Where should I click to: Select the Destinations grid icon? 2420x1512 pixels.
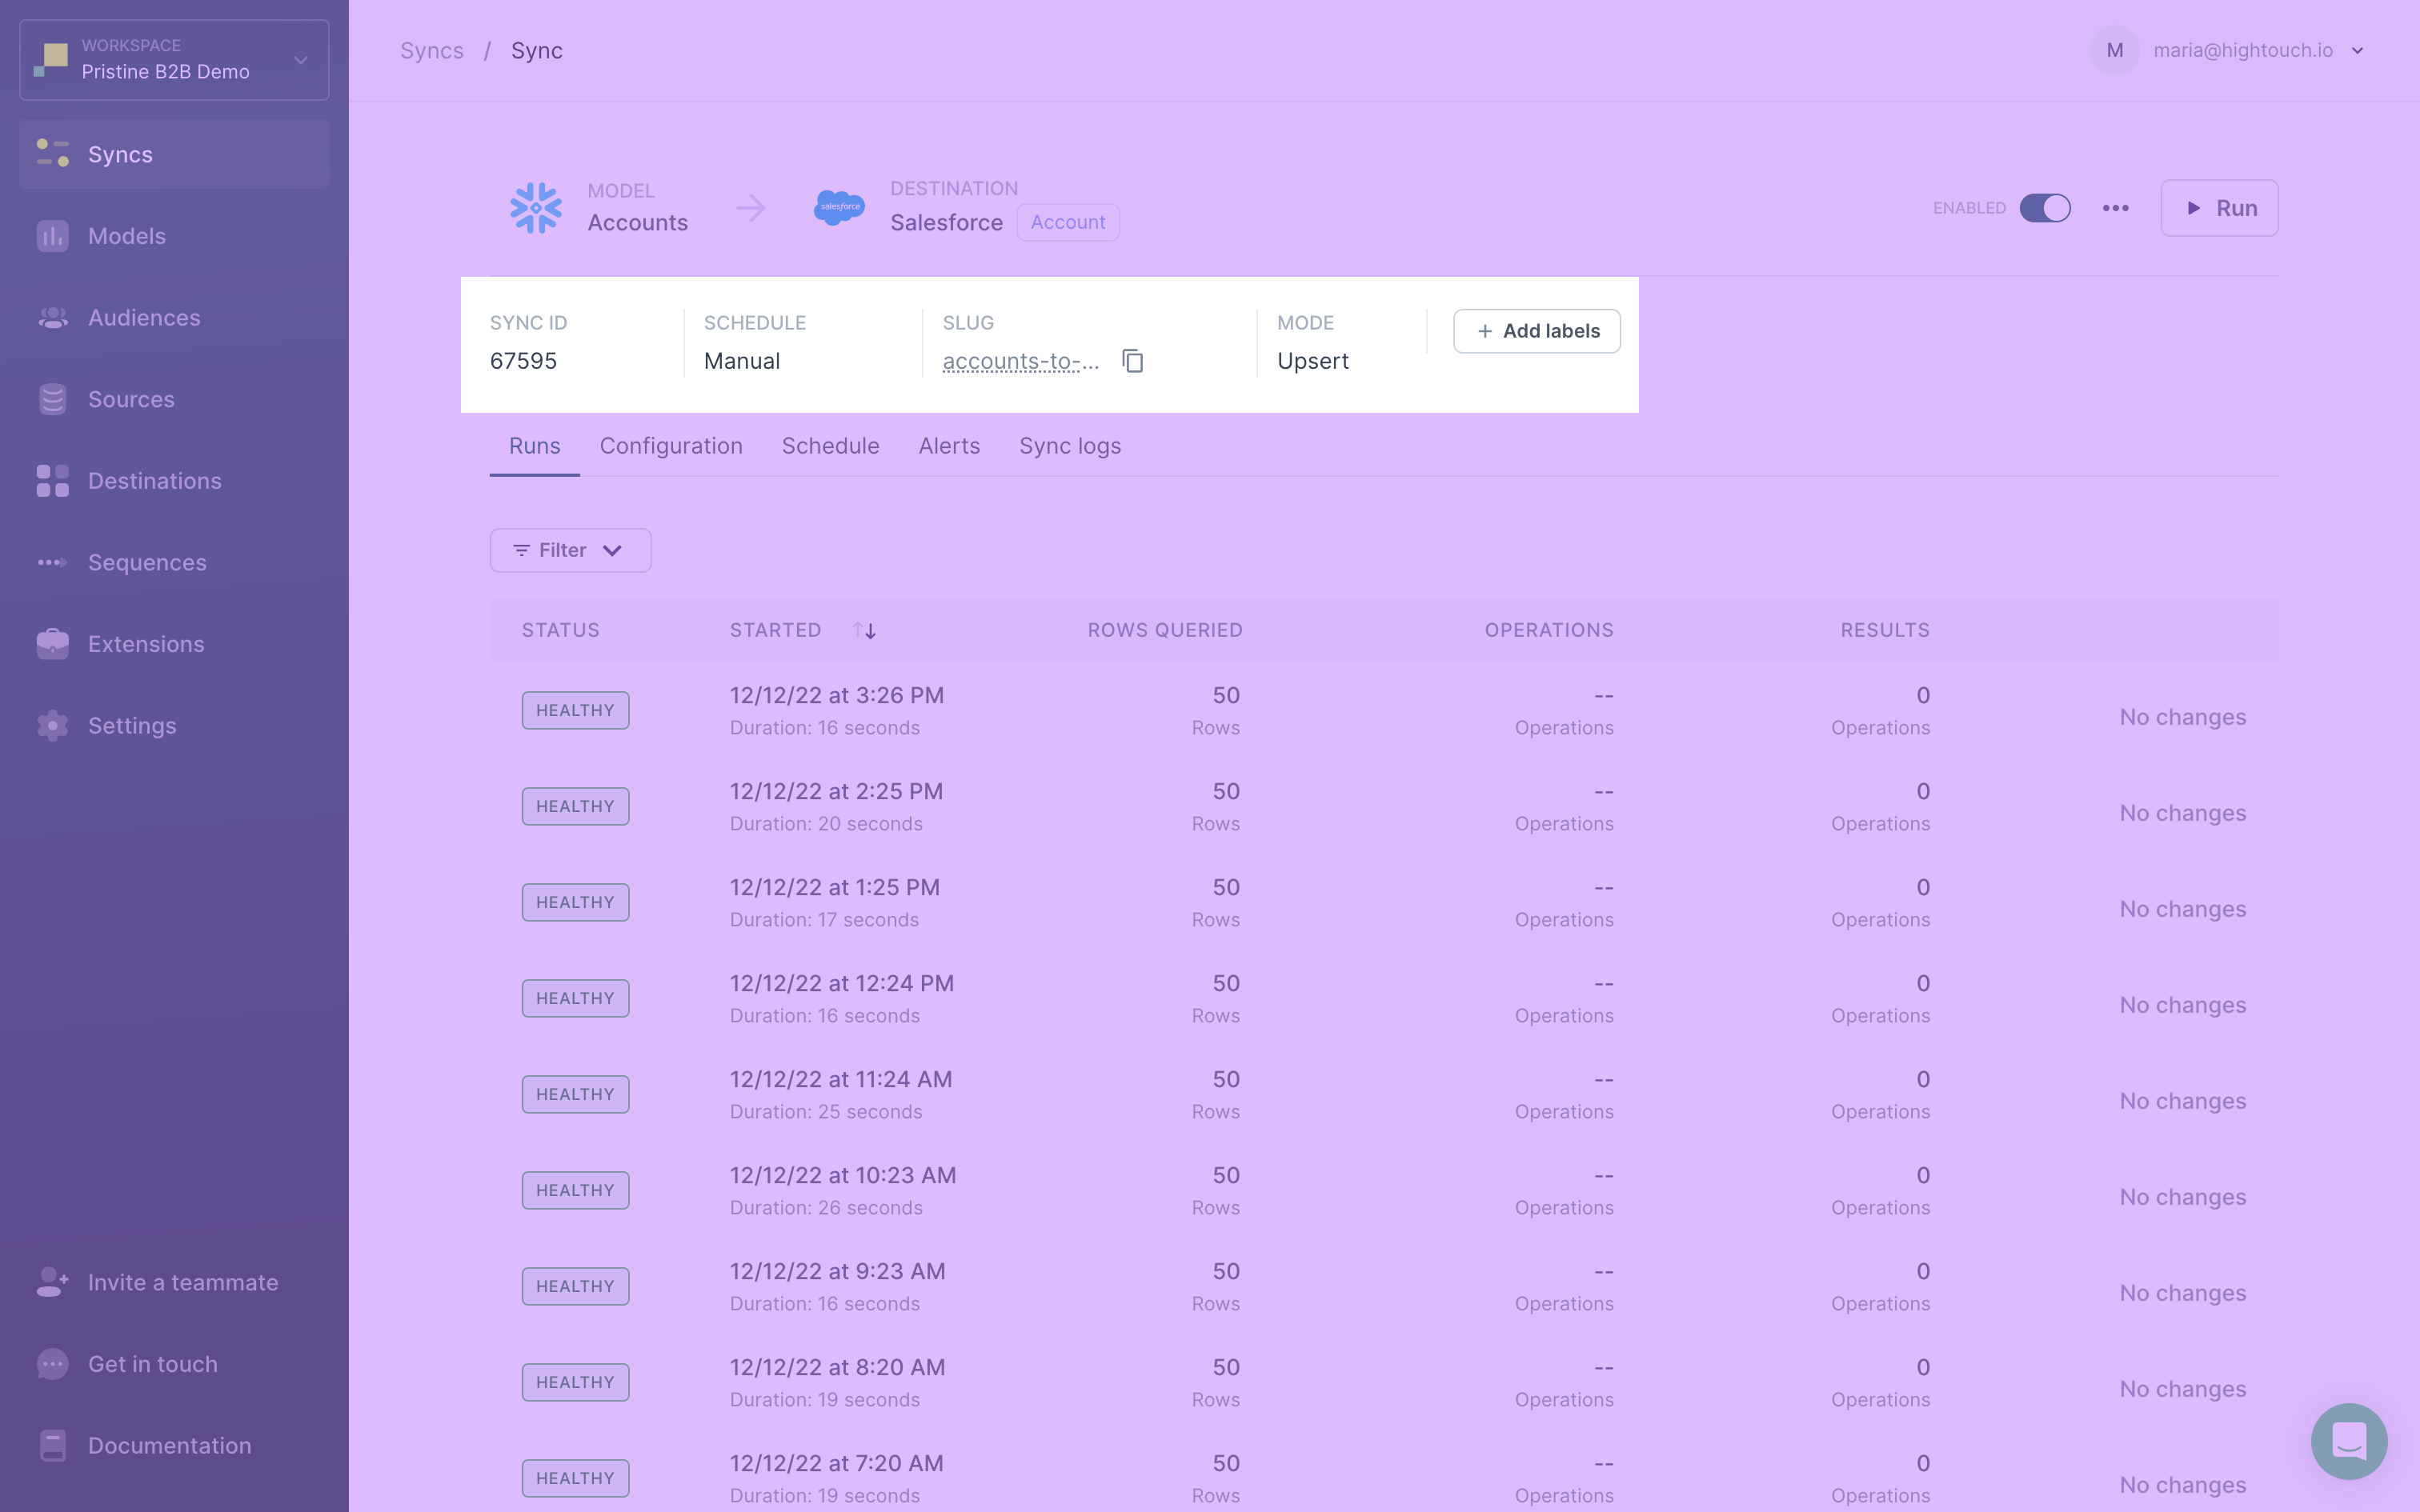coord(52,481)
